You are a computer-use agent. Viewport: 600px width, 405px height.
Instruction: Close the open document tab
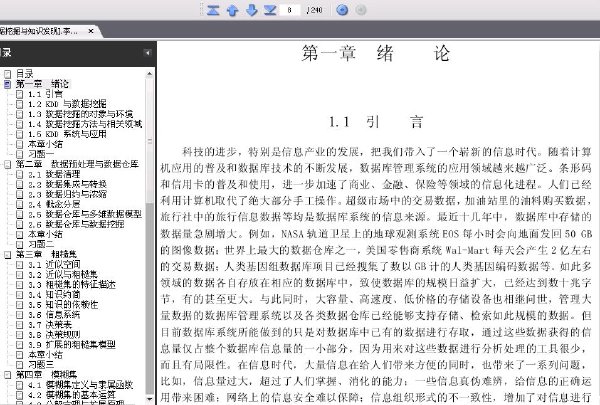point(91,31)
